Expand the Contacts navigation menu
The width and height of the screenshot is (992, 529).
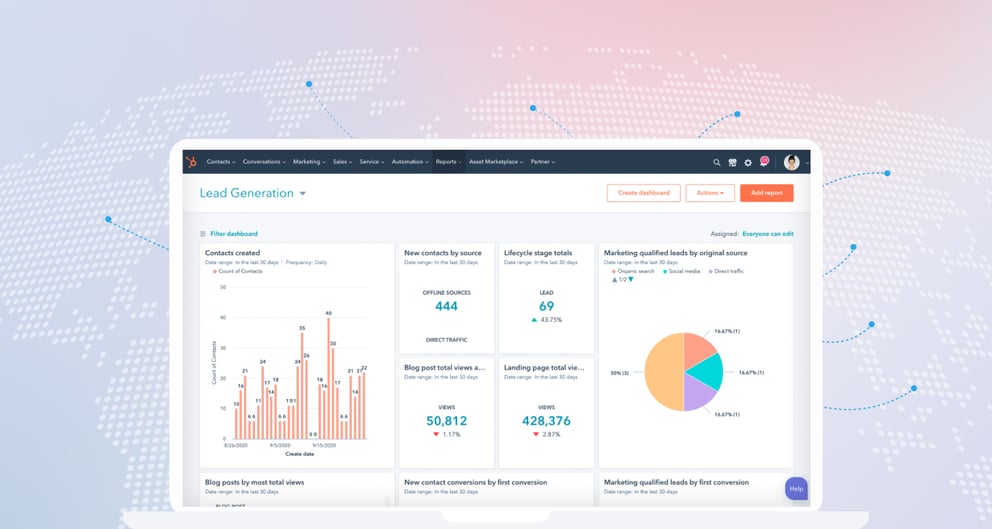[x=220, y=162]
